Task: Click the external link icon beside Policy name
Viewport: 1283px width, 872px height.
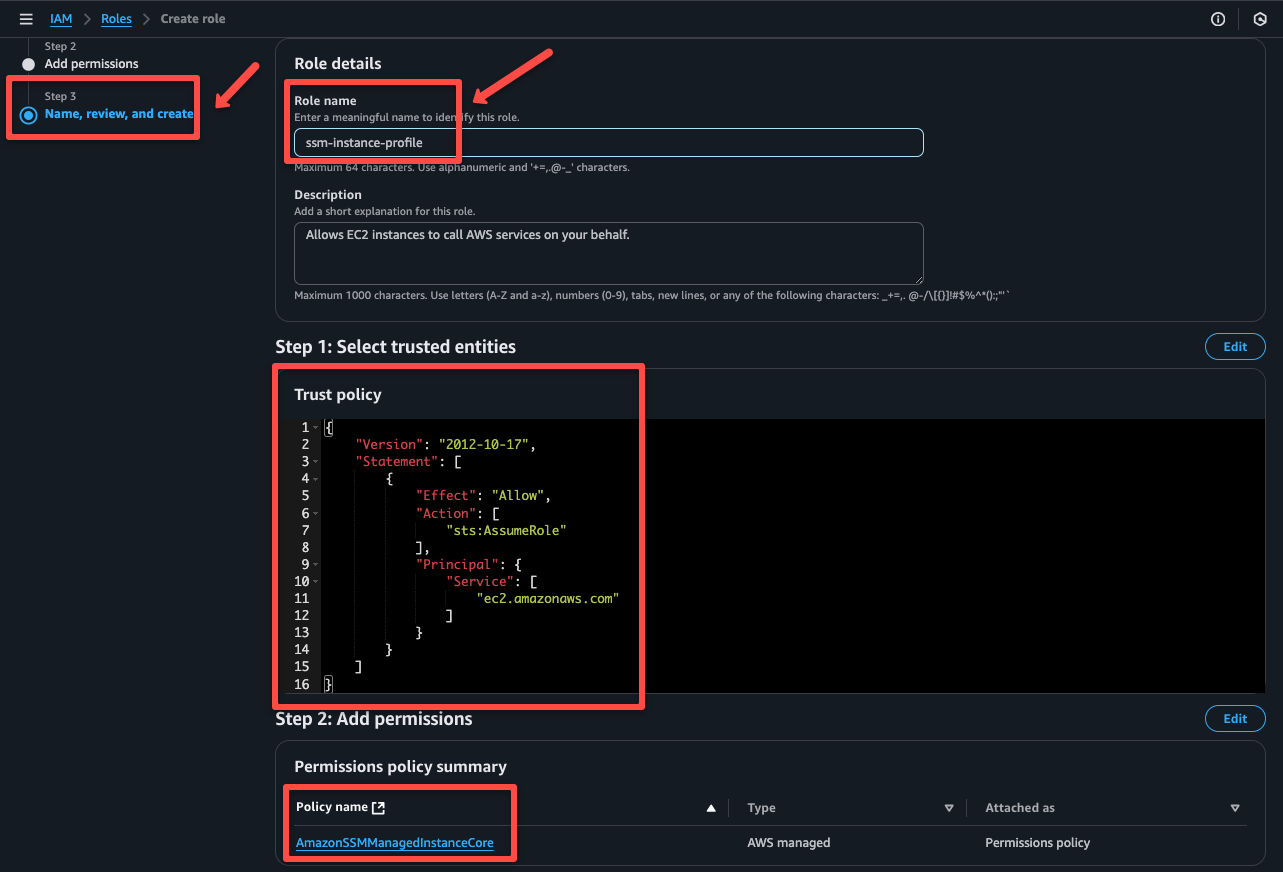Action: pyautogui.click(x=378, y=807)
